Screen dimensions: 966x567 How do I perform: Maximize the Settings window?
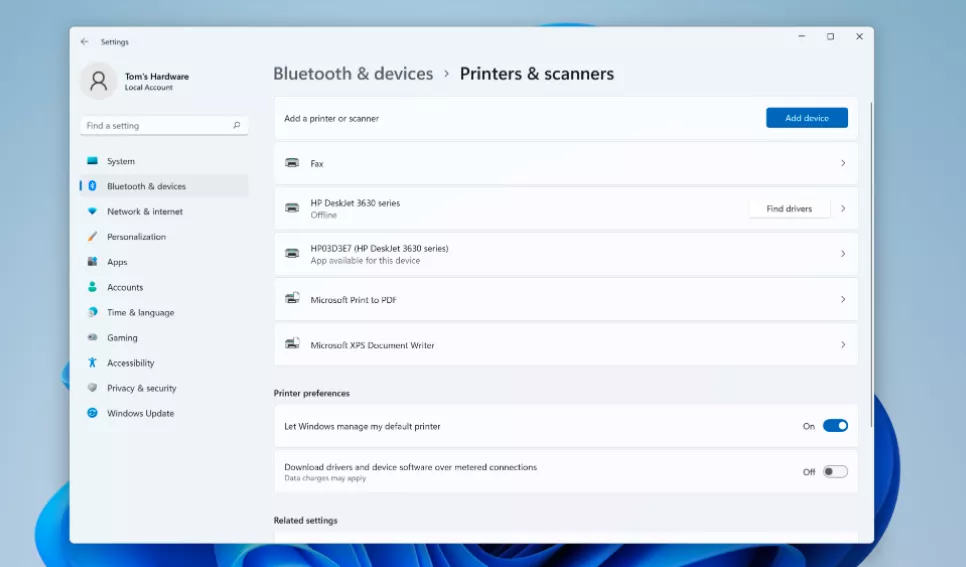pos(830,36)
